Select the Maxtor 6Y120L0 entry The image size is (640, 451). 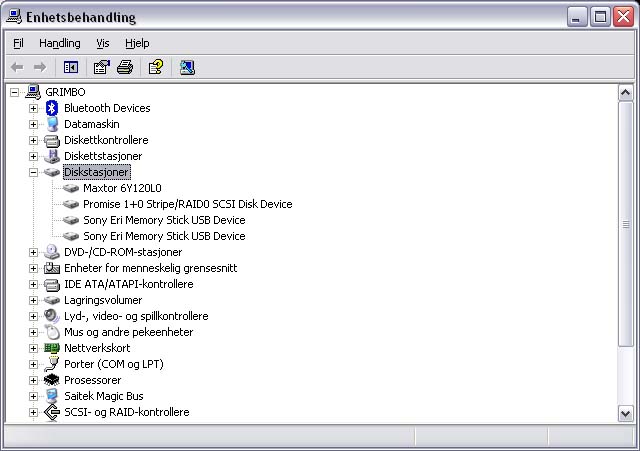(122, 188)
